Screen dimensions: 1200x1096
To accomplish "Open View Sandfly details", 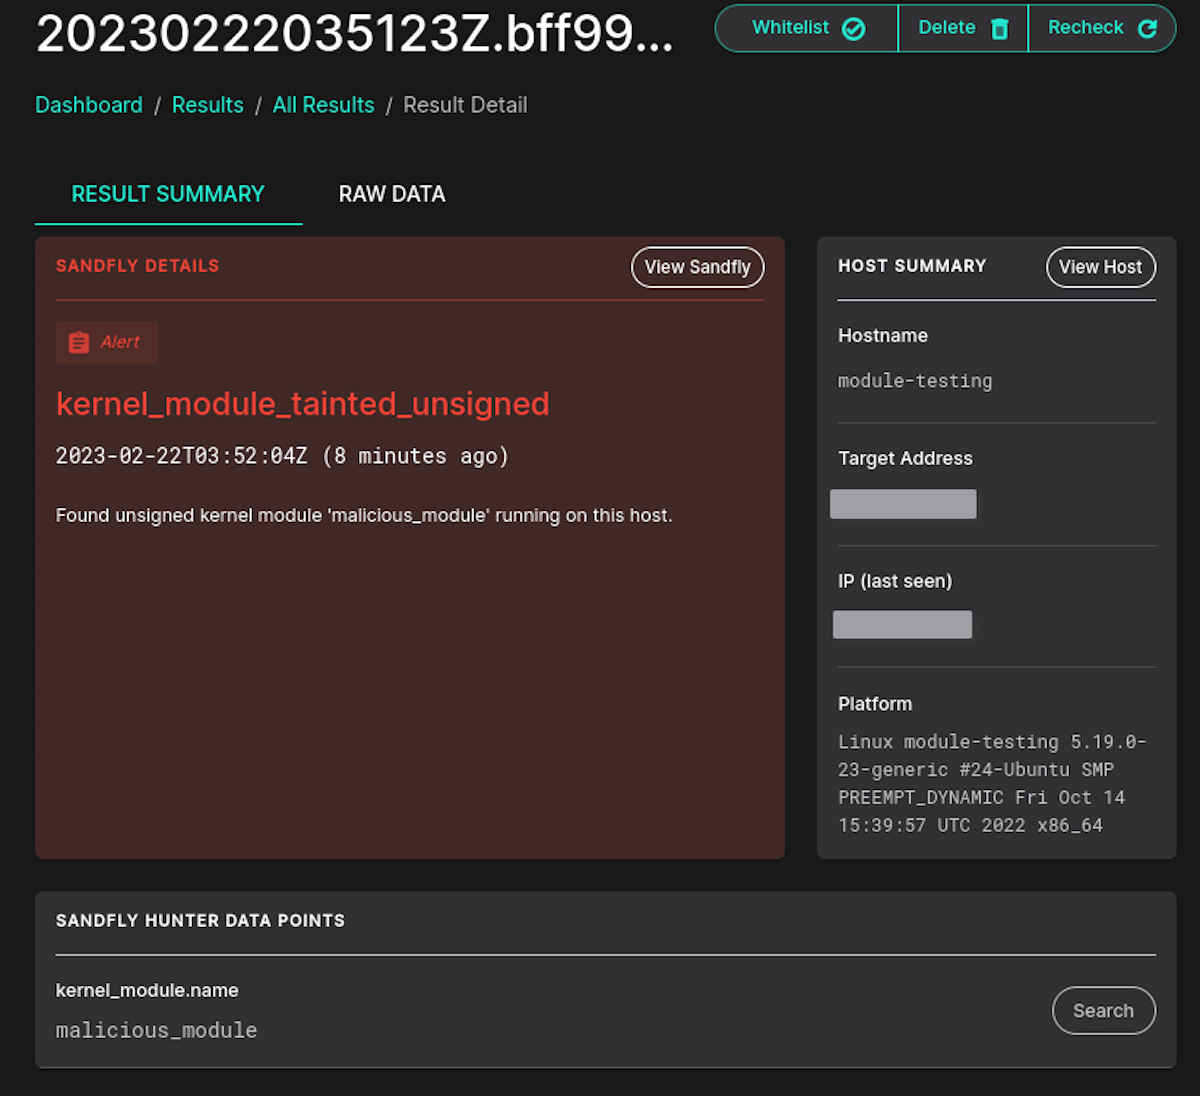I will click(697, 267).
